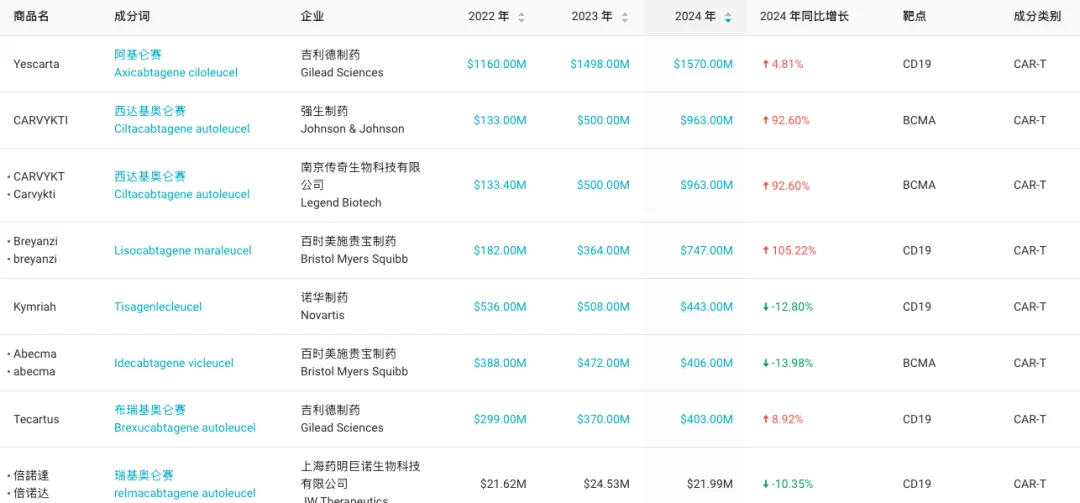Follow the Lisocabtagene maraleucel link
Viewport: 1080px width, 503px height.
tap(183, 251)
